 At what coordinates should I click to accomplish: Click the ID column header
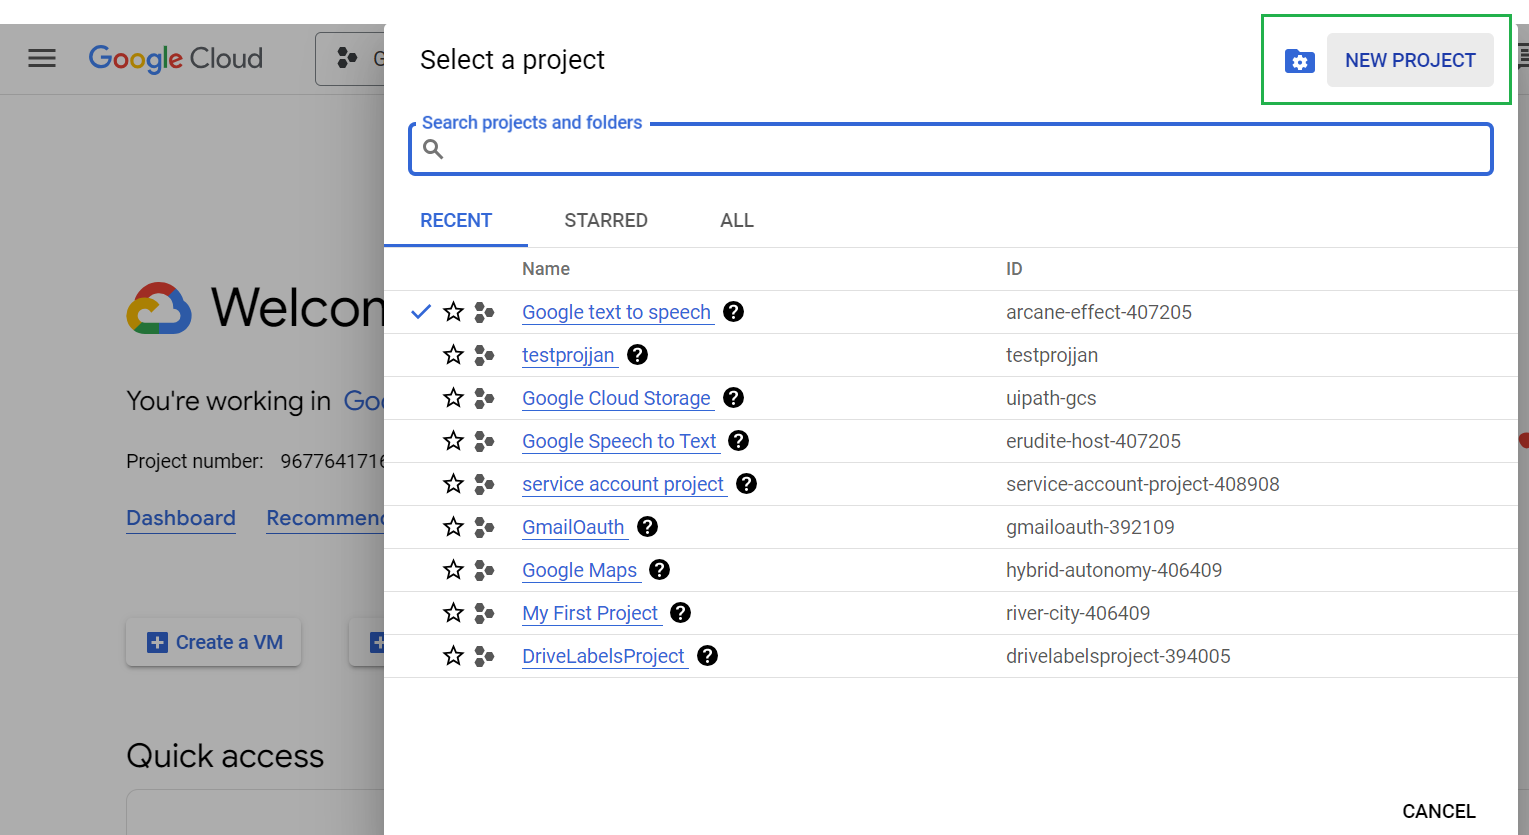coord(1014,269)
